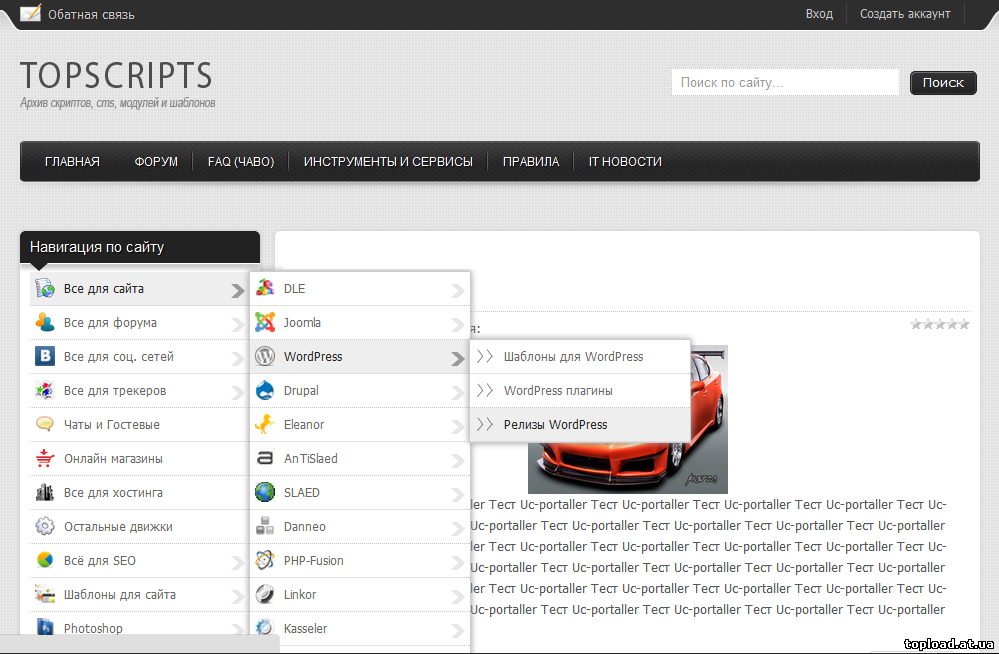Click the Eleanor horse icon
Screen dimensions: 999x654
tap(265, 424)
